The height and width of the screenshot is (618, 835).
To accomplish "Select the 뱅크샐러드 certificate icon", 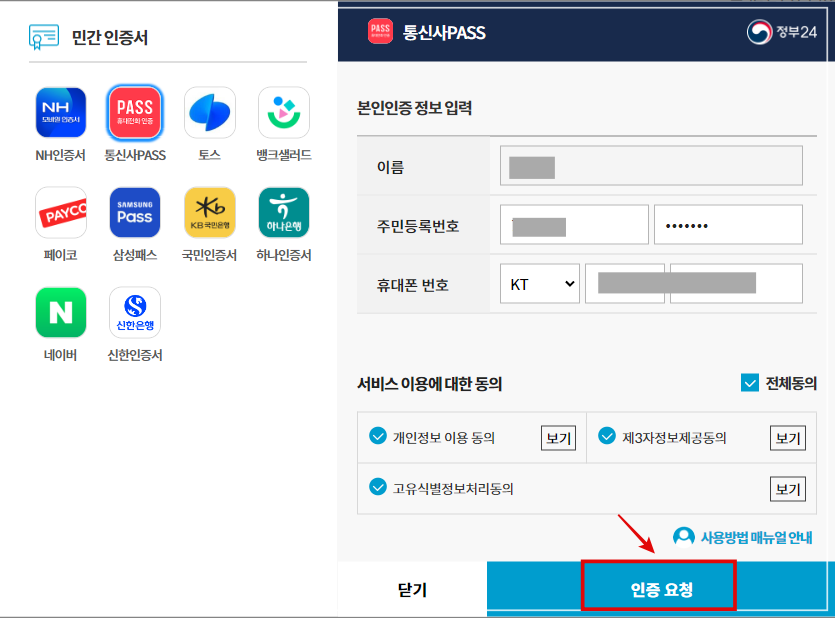I will pyautogui.click(x=283, y=112).
